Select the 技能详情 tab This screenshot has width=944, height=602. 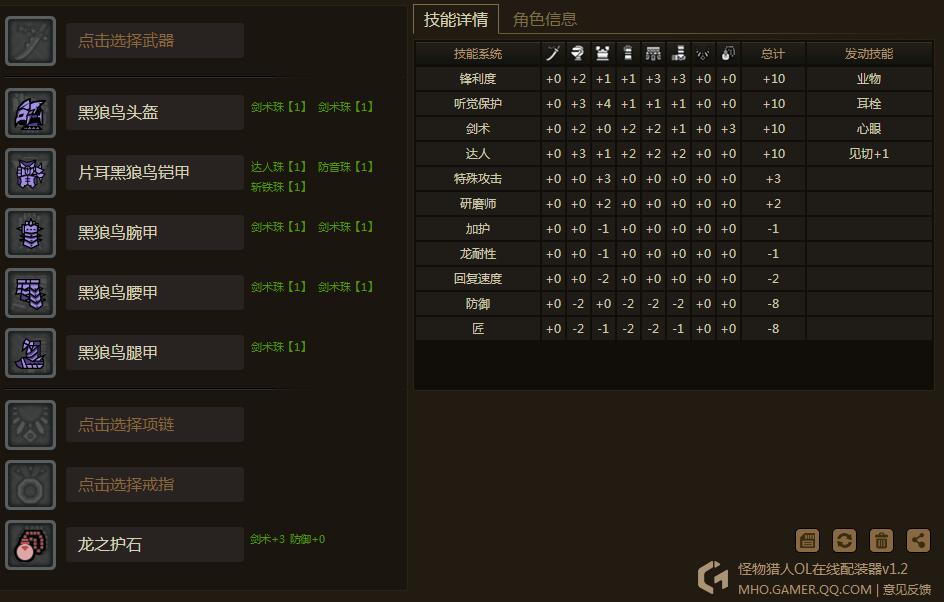456,19
